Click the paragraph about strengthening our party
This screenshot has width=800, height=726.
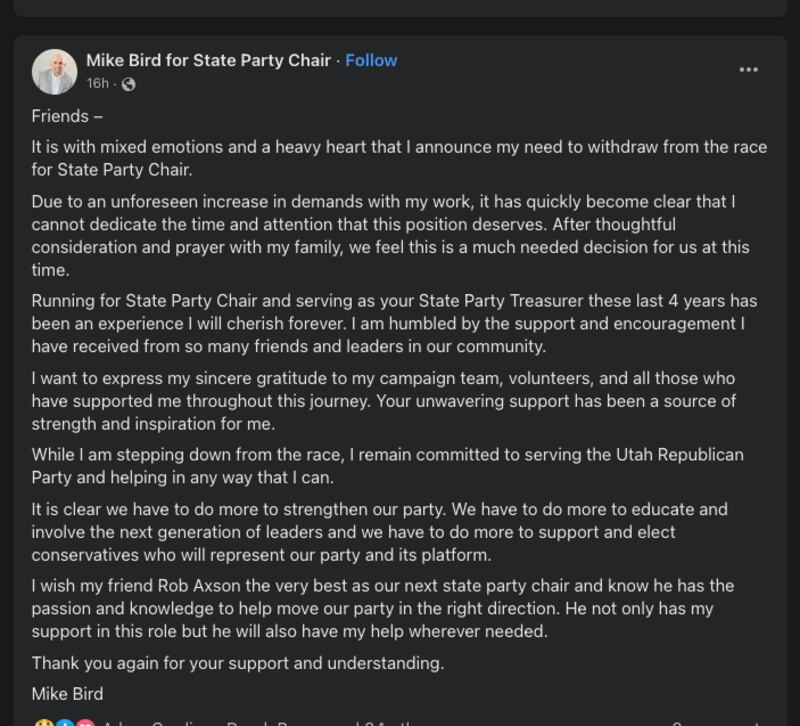coord(379,532)
